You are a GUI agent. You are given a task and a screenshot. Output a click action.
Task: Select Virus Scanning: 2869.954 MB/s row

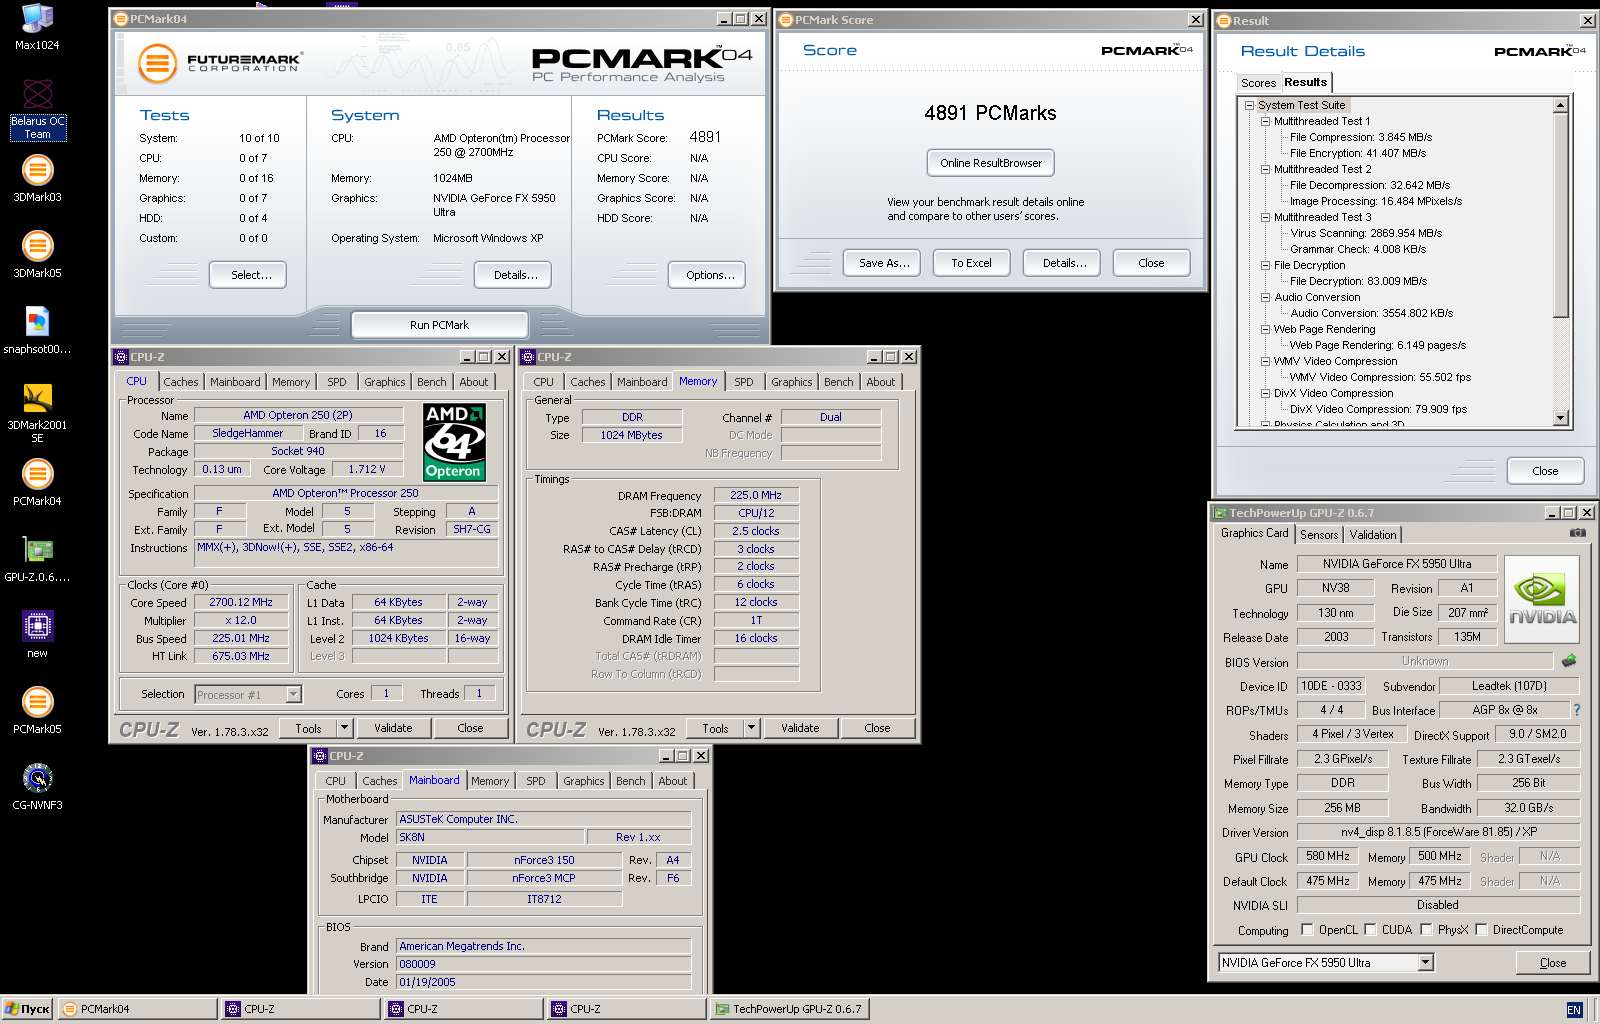(x=1365, y=233)
